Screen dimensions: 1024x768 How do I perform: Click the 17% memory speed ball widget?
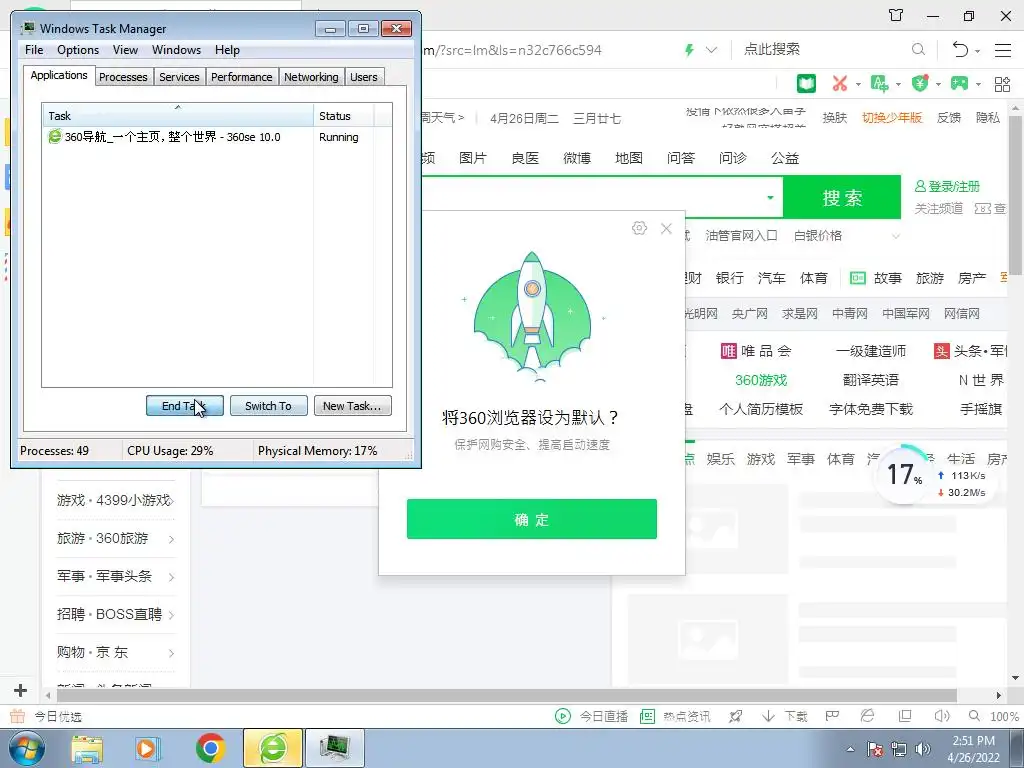pos(904,474)
